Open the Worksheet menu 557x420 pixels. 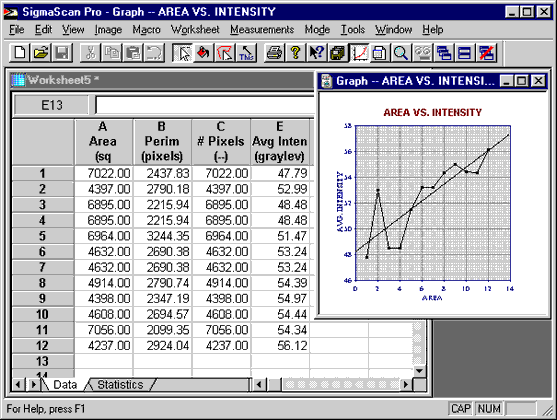tap(195, 29)
